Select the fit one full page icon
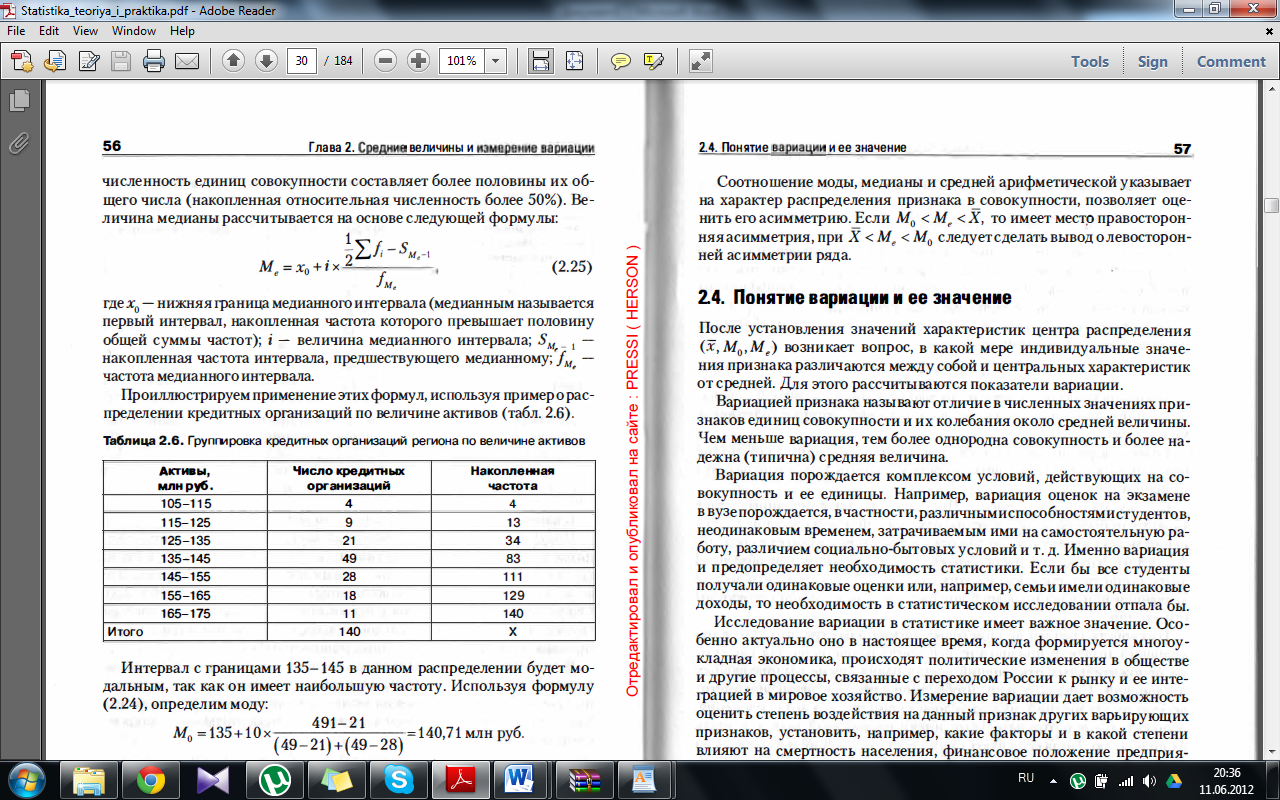This screenshot has height=800, width=1280. (574, 61)
